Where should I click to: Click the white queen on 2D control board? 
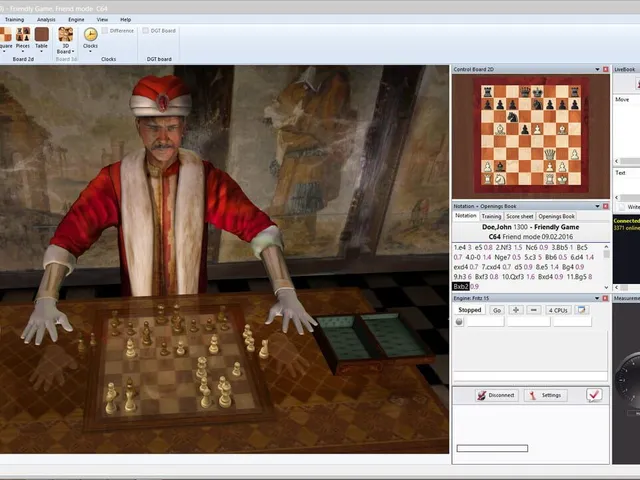(550, 154)
